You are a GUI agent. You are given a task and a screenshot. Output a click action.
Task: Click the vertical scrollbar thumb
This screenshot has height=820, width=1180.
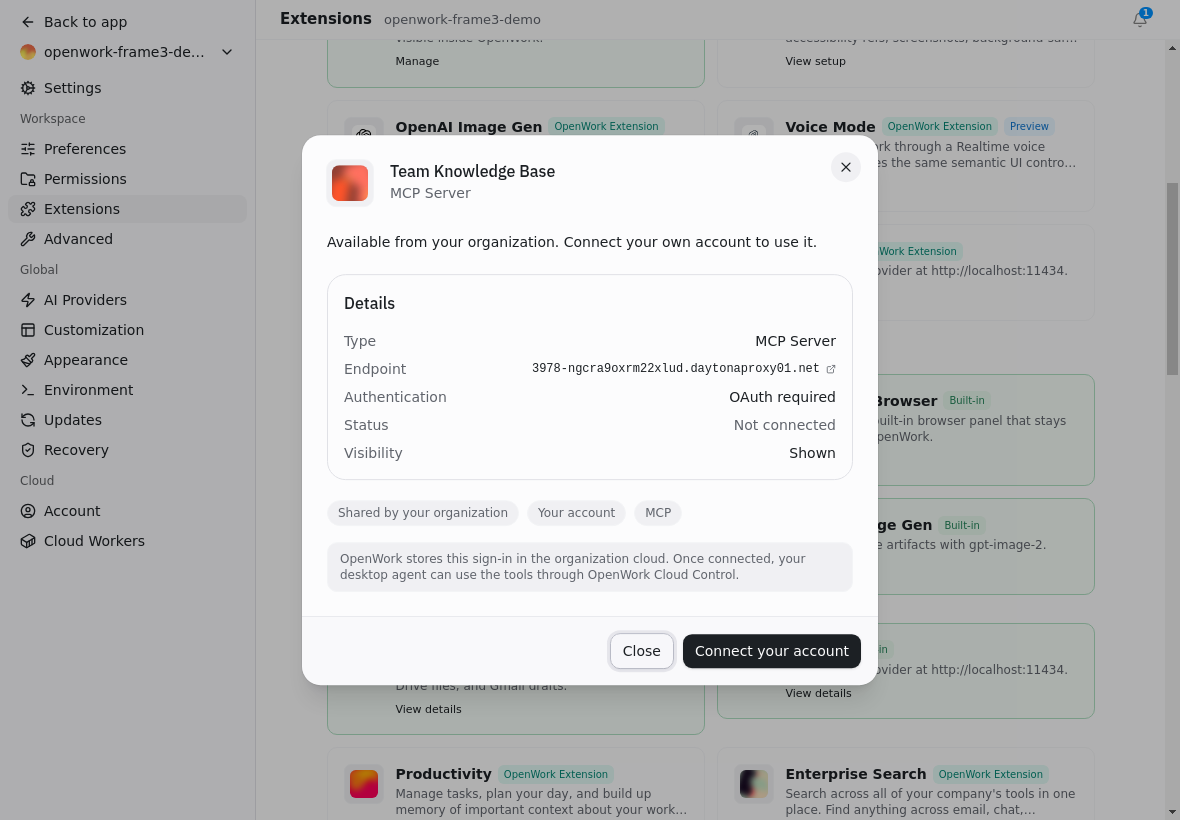(1172, 278)
